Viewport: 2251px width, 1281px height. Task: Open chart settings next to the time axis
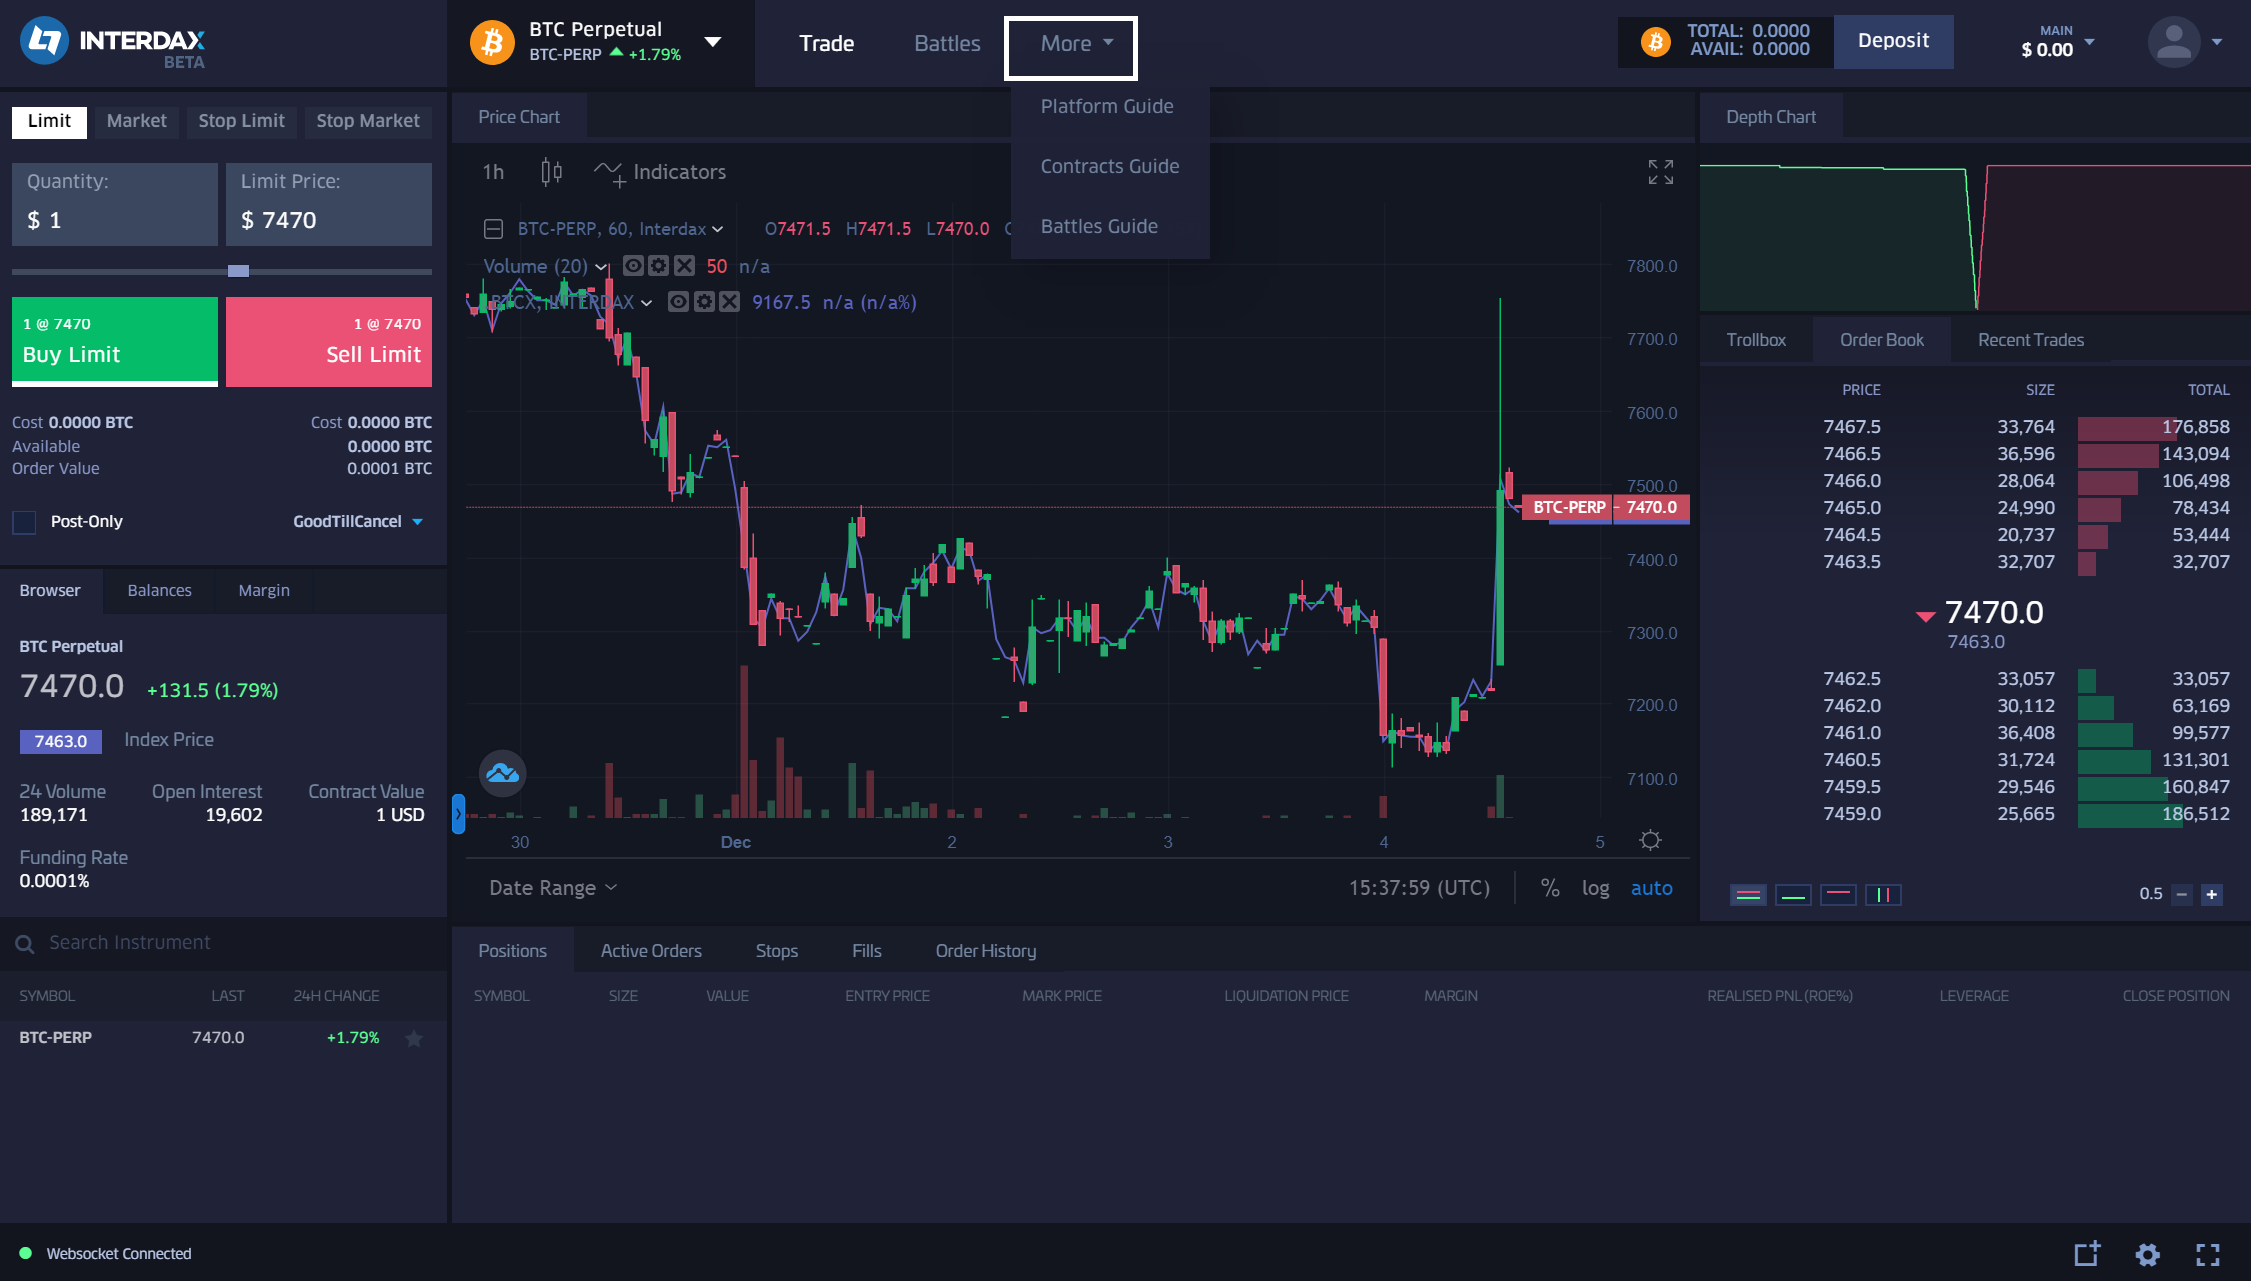point(1650,840)
